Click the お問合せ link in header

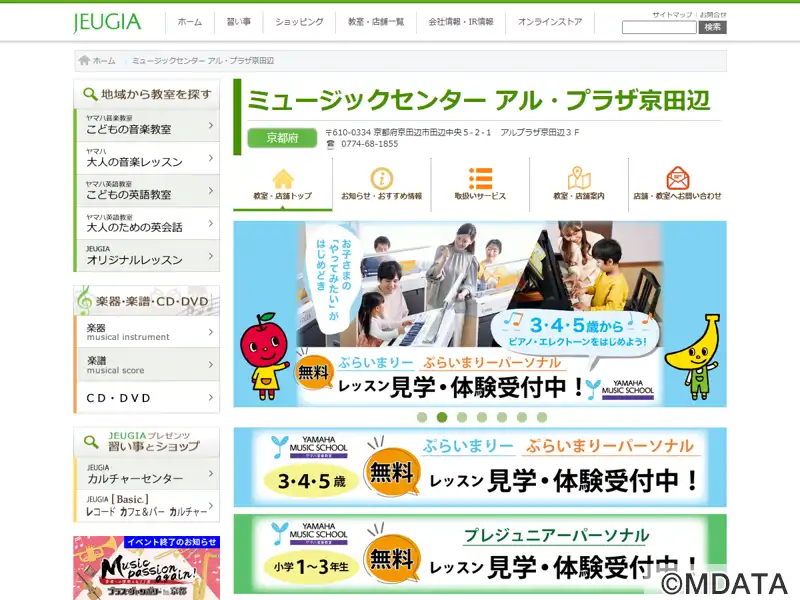click(x=713, y=15)
